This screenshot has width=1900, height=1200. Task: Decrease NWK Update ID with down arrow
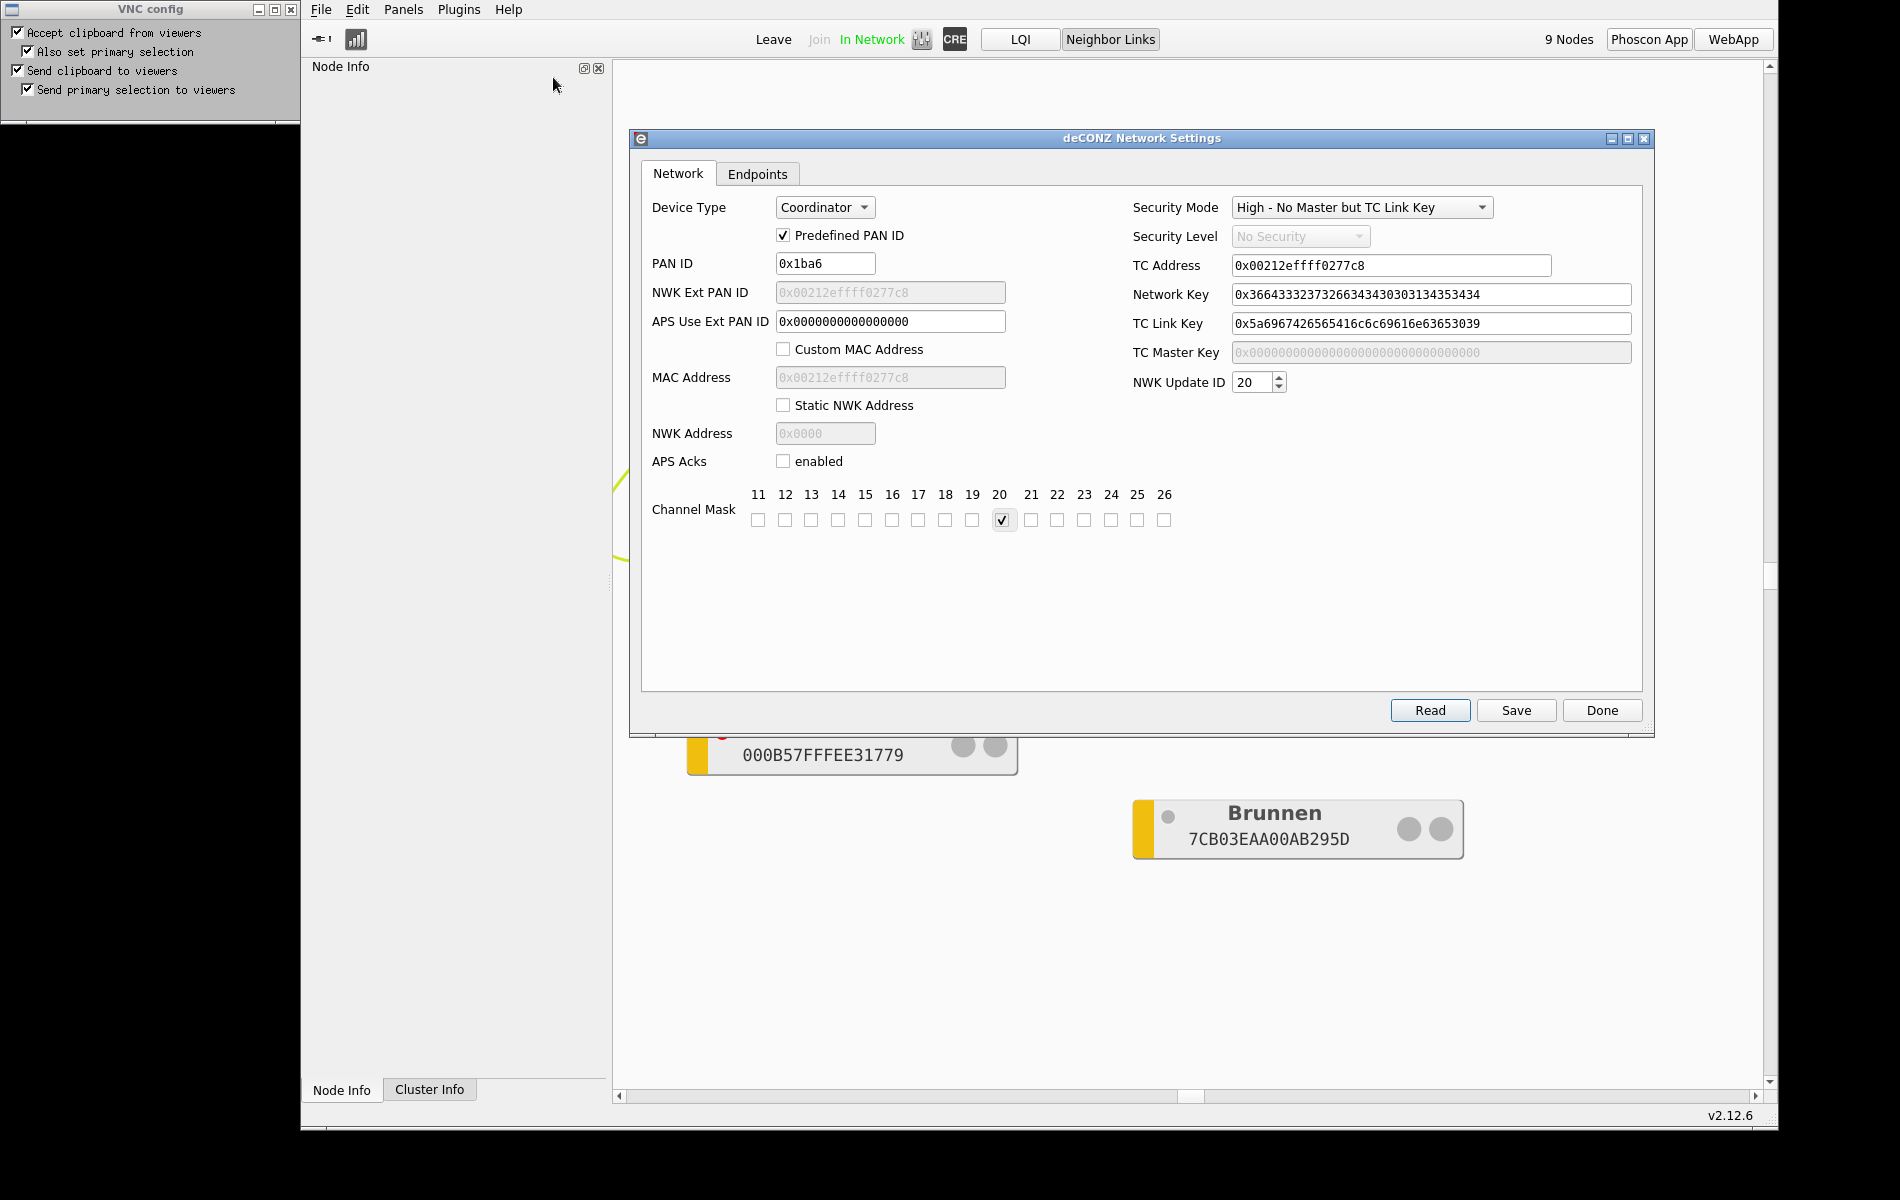[1279, 388]
